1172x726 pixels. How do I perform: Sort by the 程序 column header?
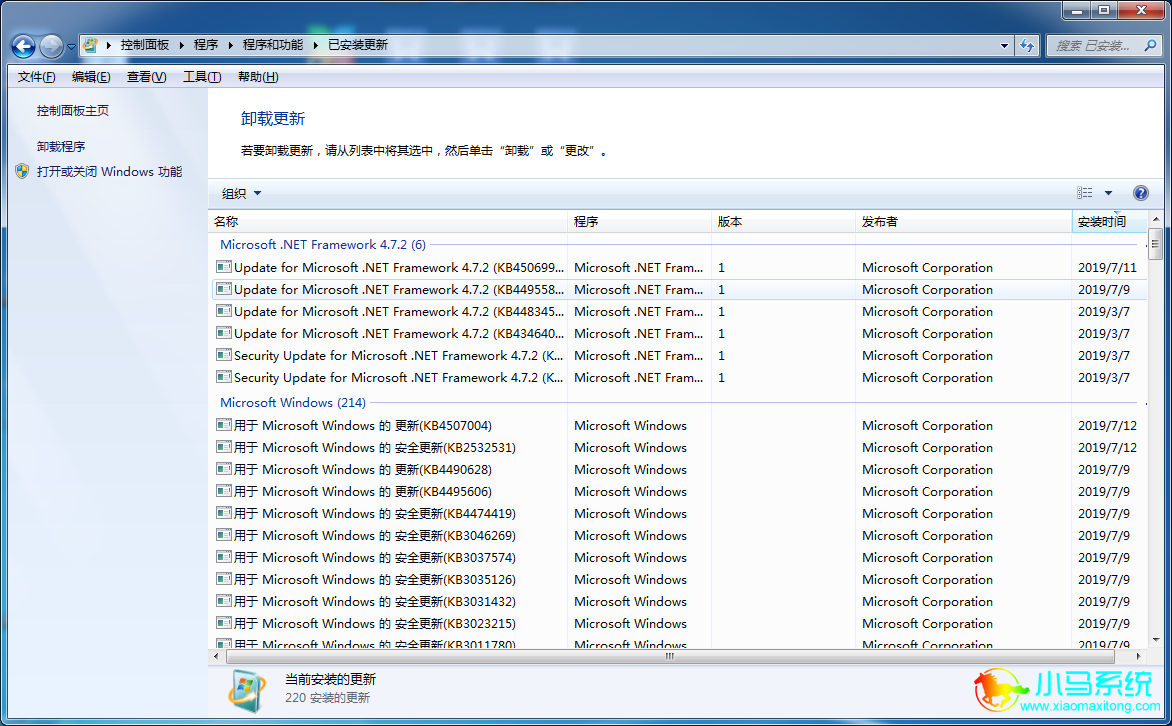pos(639,221)
